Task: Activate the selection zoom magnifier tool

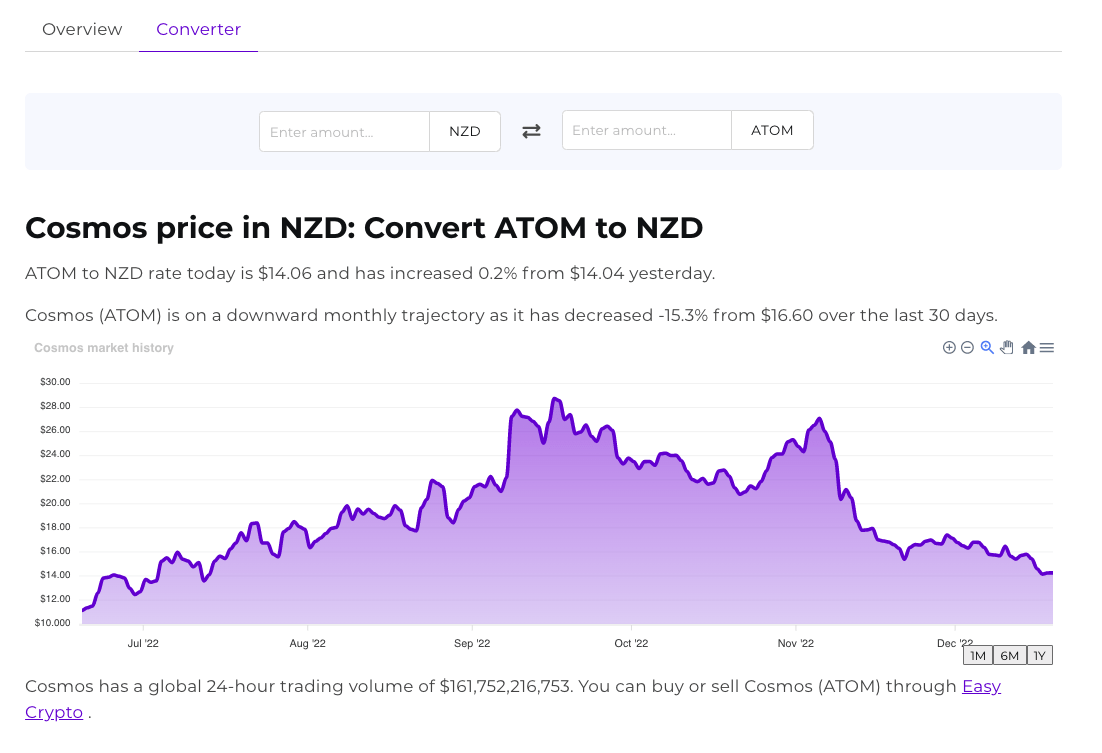Action: (x=987, y=347)
